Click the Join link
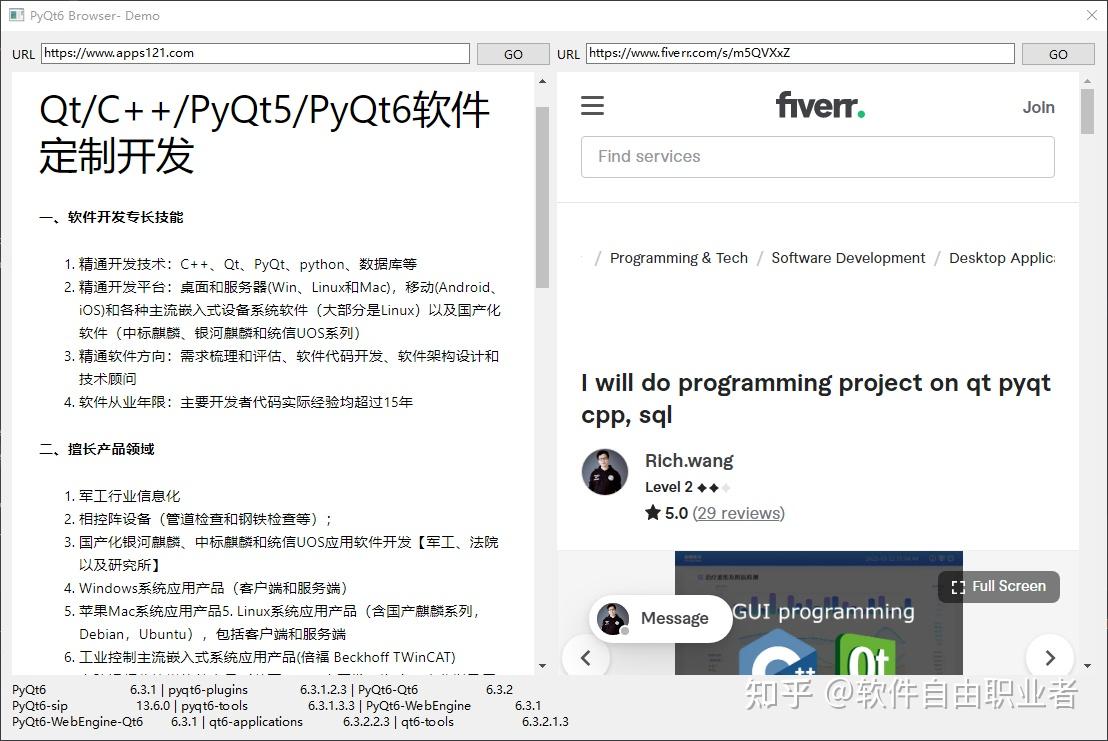This screenshot has height=741, width=1108. click(x=1039, y=107)
